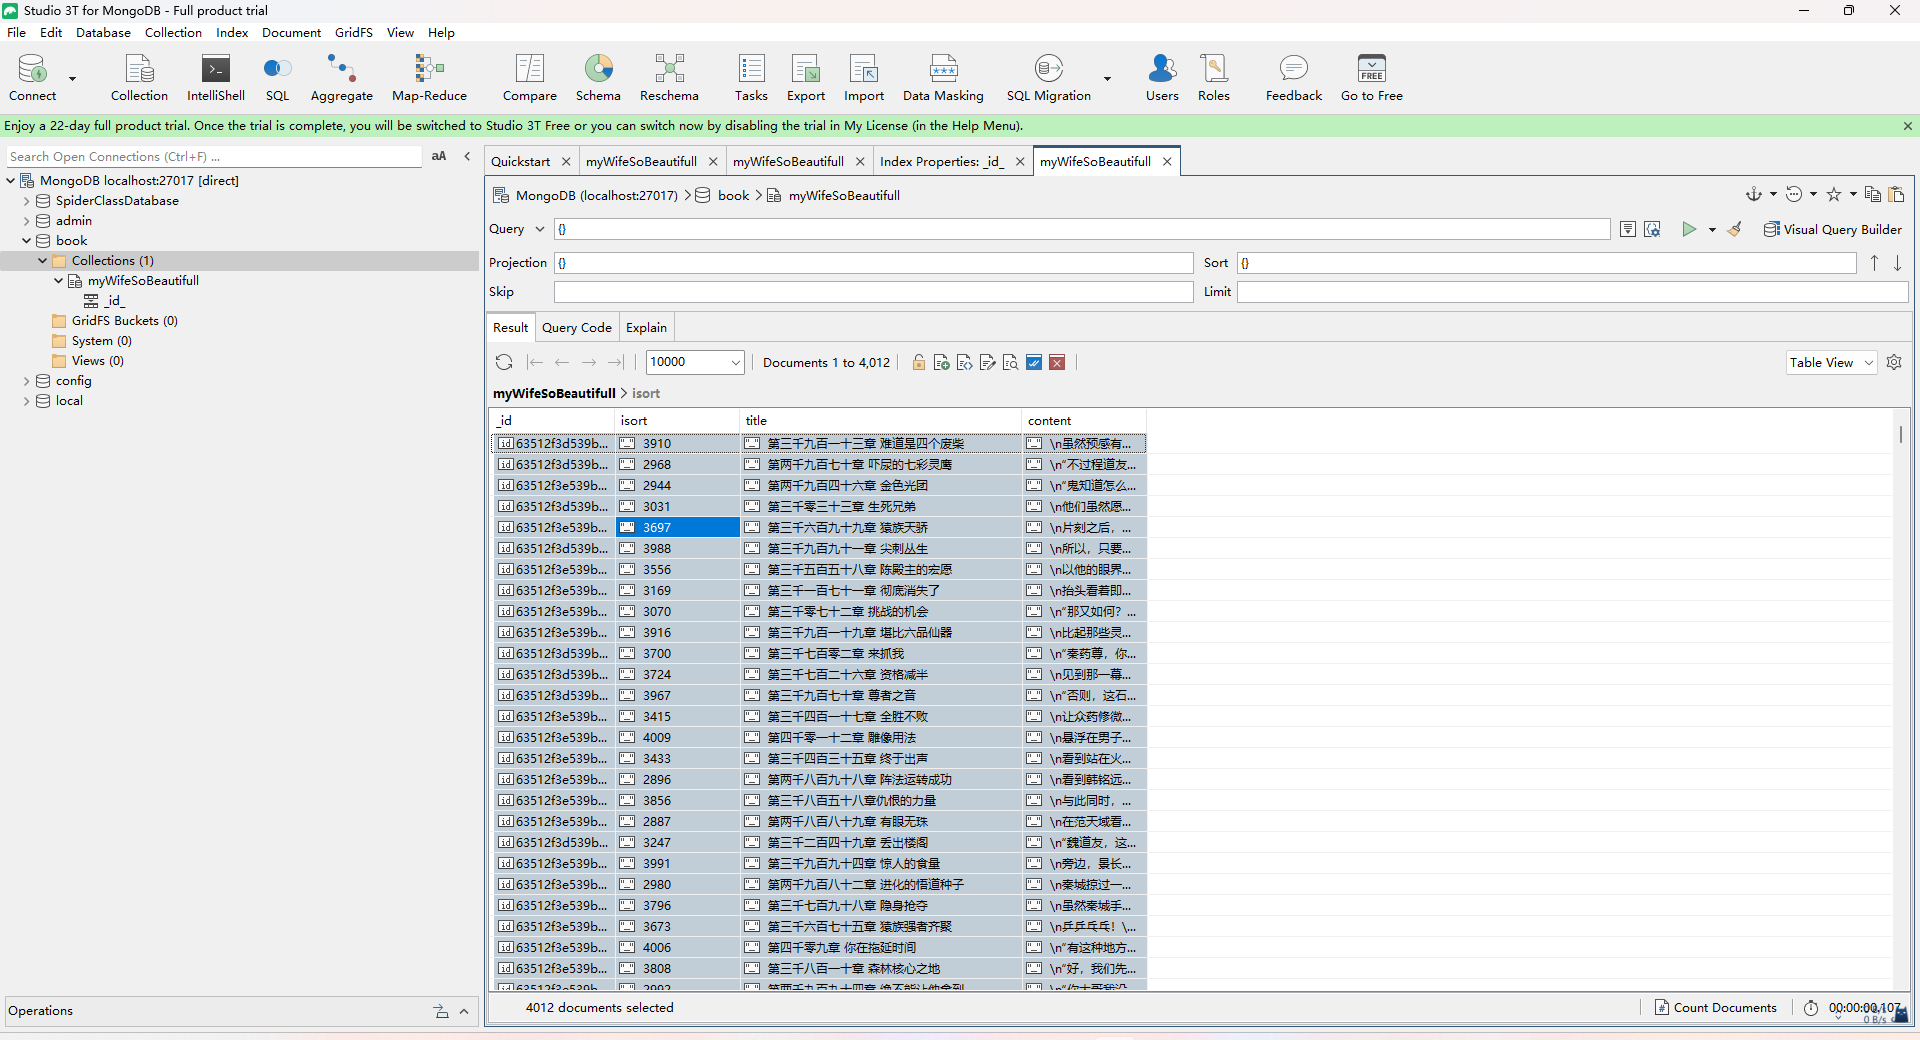Open the bookmark star dropdown arrow
The width and height of the screenshot is (1920, 1040).
click(1853, 195)
